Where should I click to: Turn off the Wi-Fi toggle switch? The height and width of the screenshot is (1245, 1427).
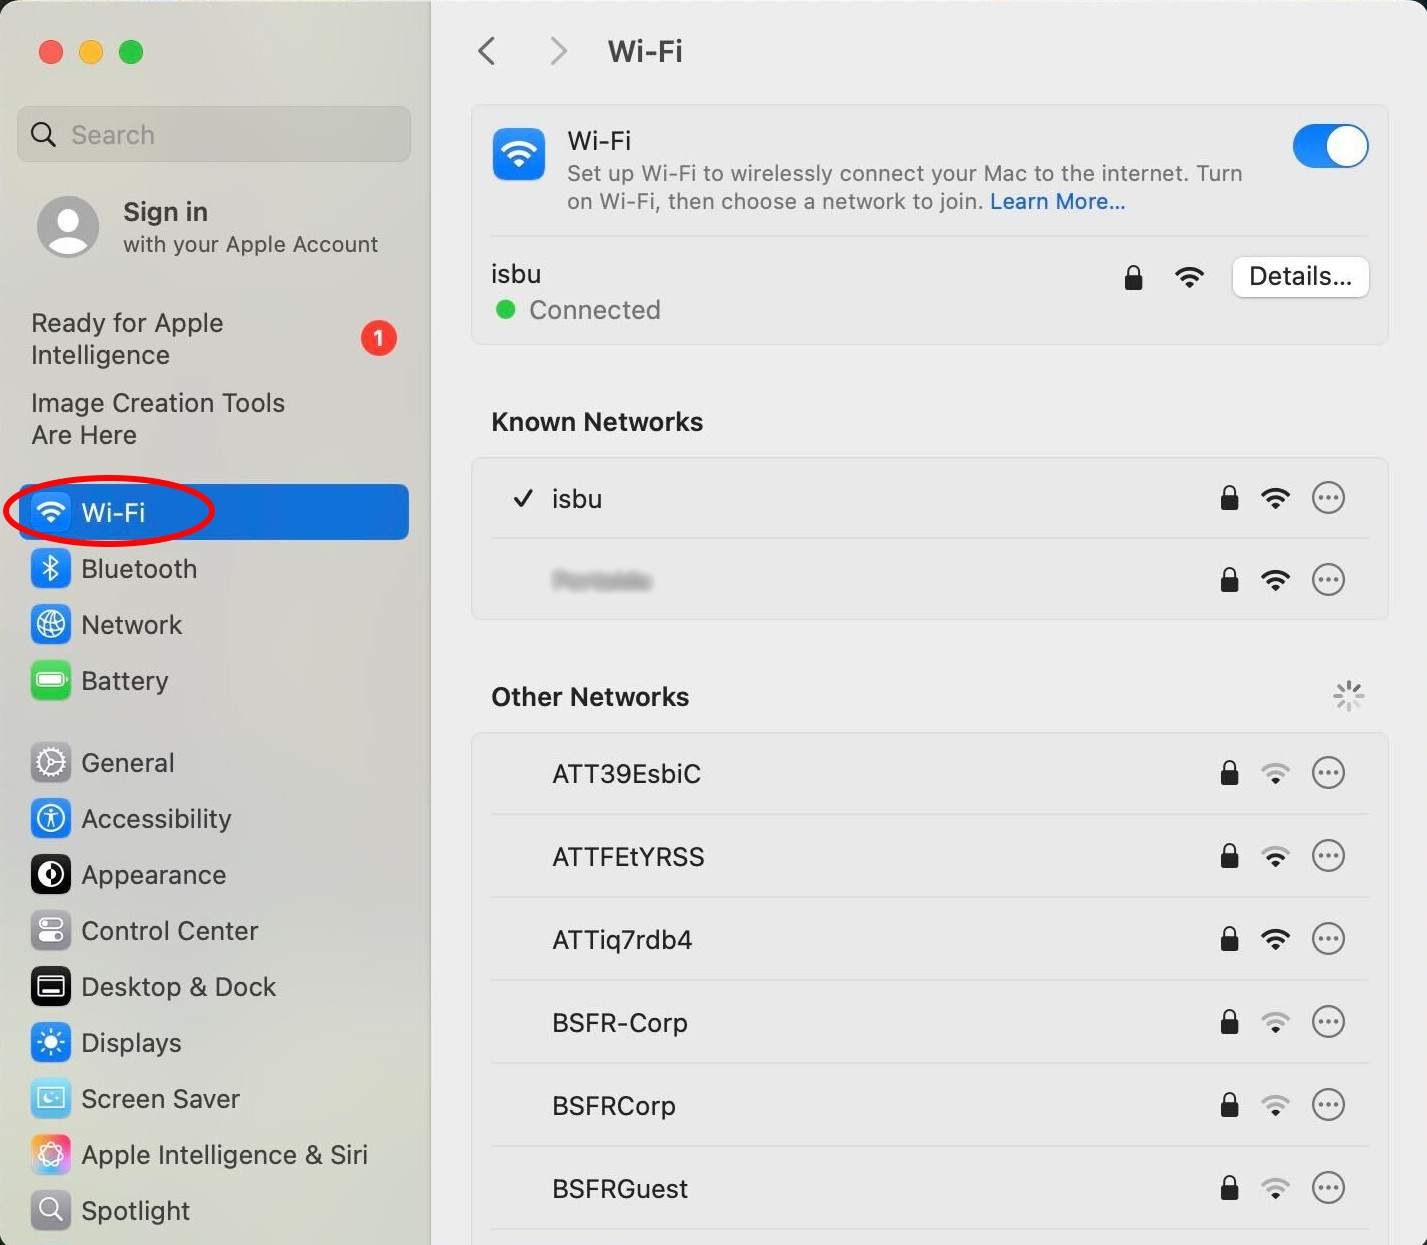pyautogui.click(x=1330, y=146)
